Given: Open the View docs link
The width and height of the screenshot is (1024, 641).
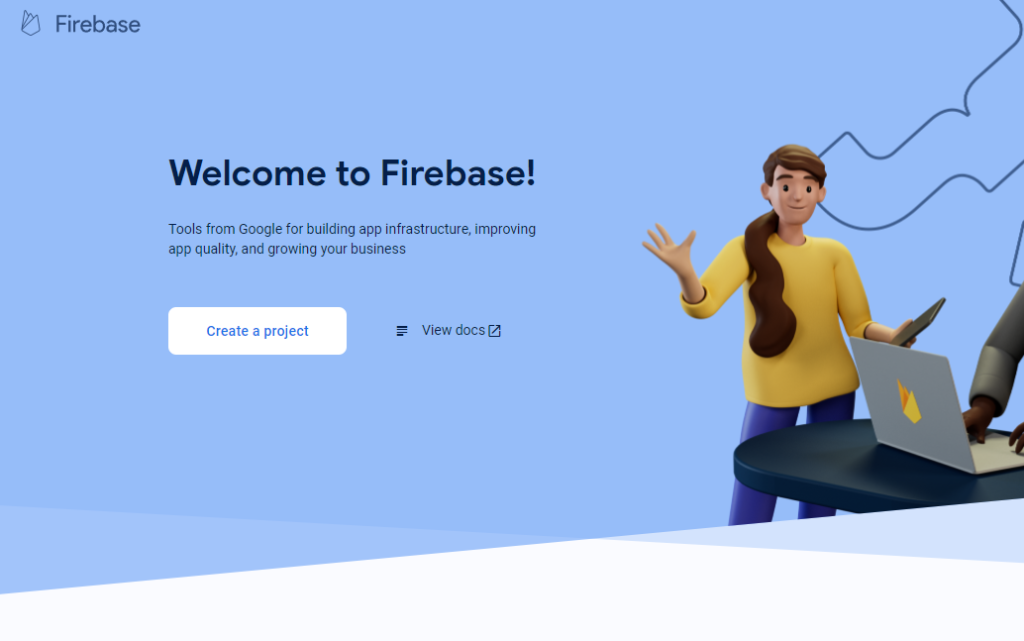Looking at the screenshot, I should (453, 330).
